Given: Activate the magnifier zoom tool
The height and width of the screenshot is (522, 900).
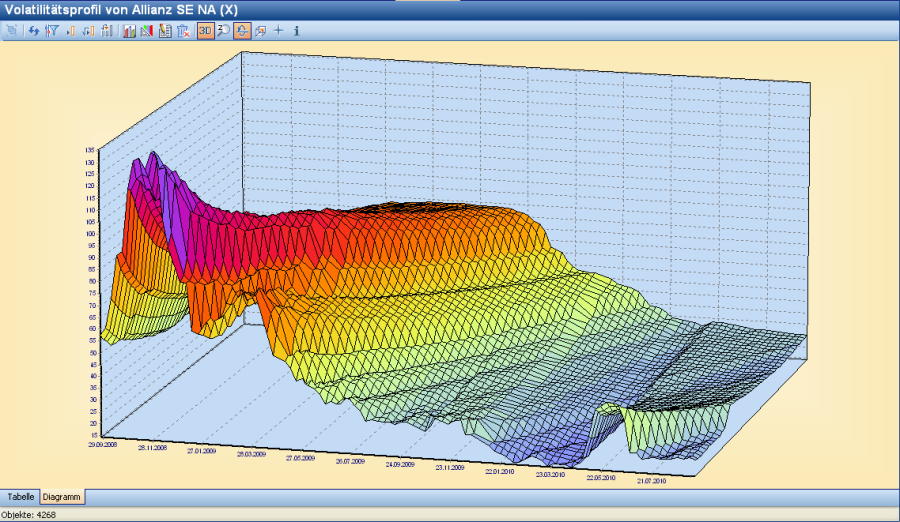Looking at the screenshot, I should [x=223, y=31].
